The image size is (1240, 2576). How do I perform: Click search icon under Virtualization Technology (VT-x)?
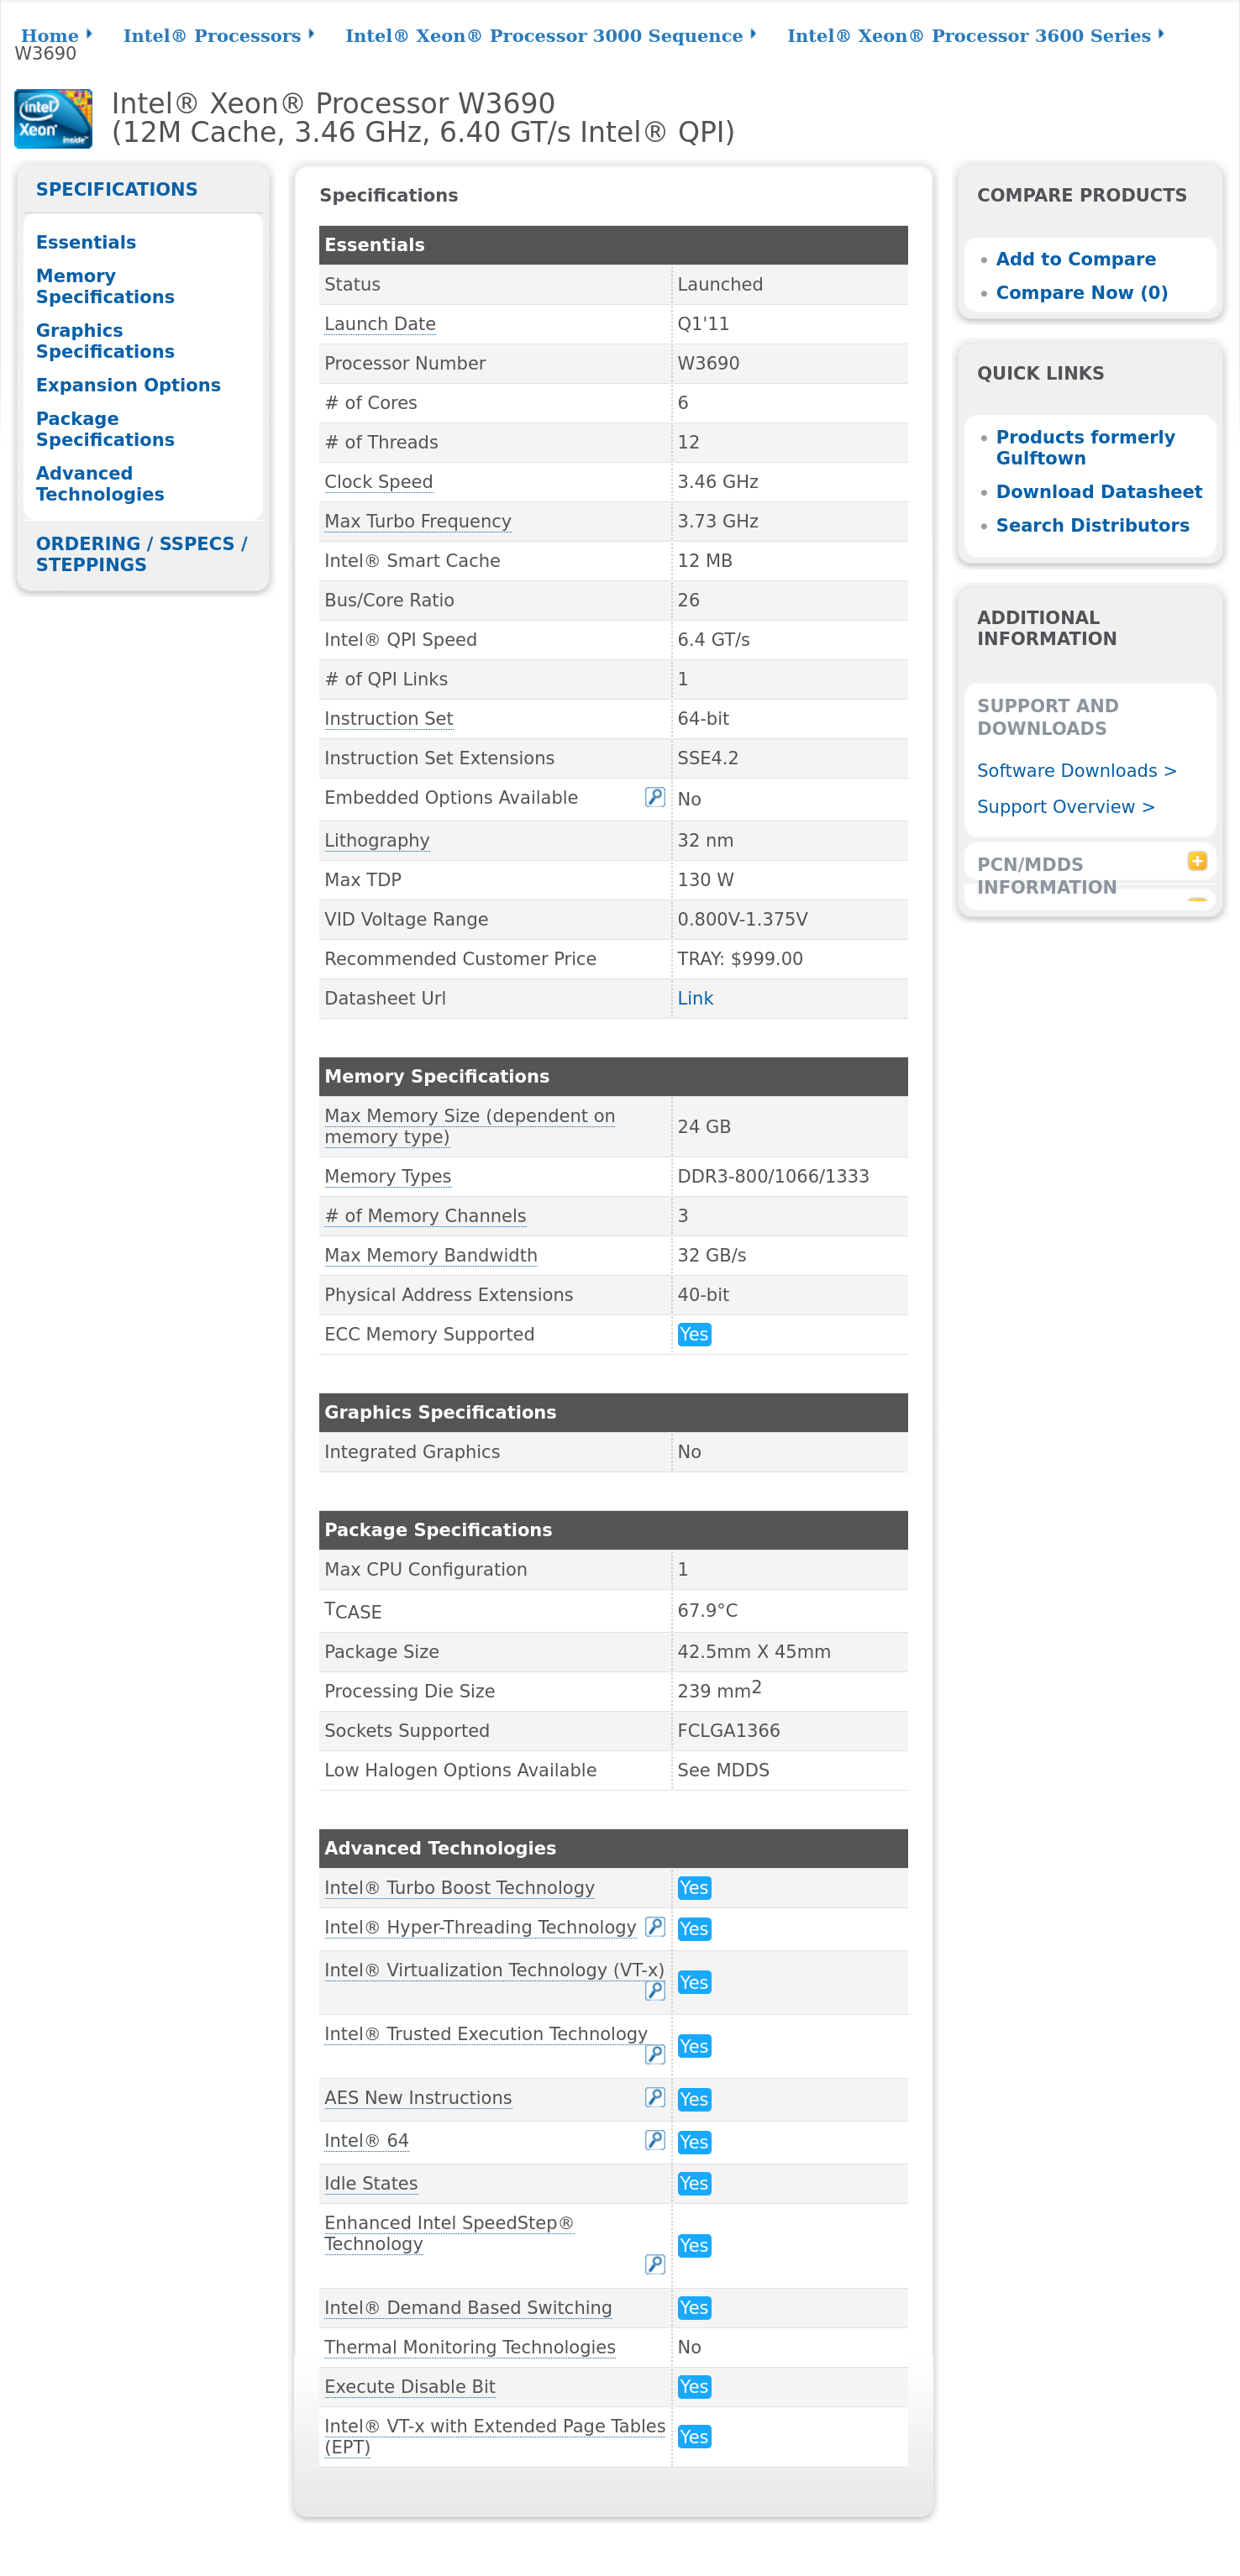(654, 1990)
